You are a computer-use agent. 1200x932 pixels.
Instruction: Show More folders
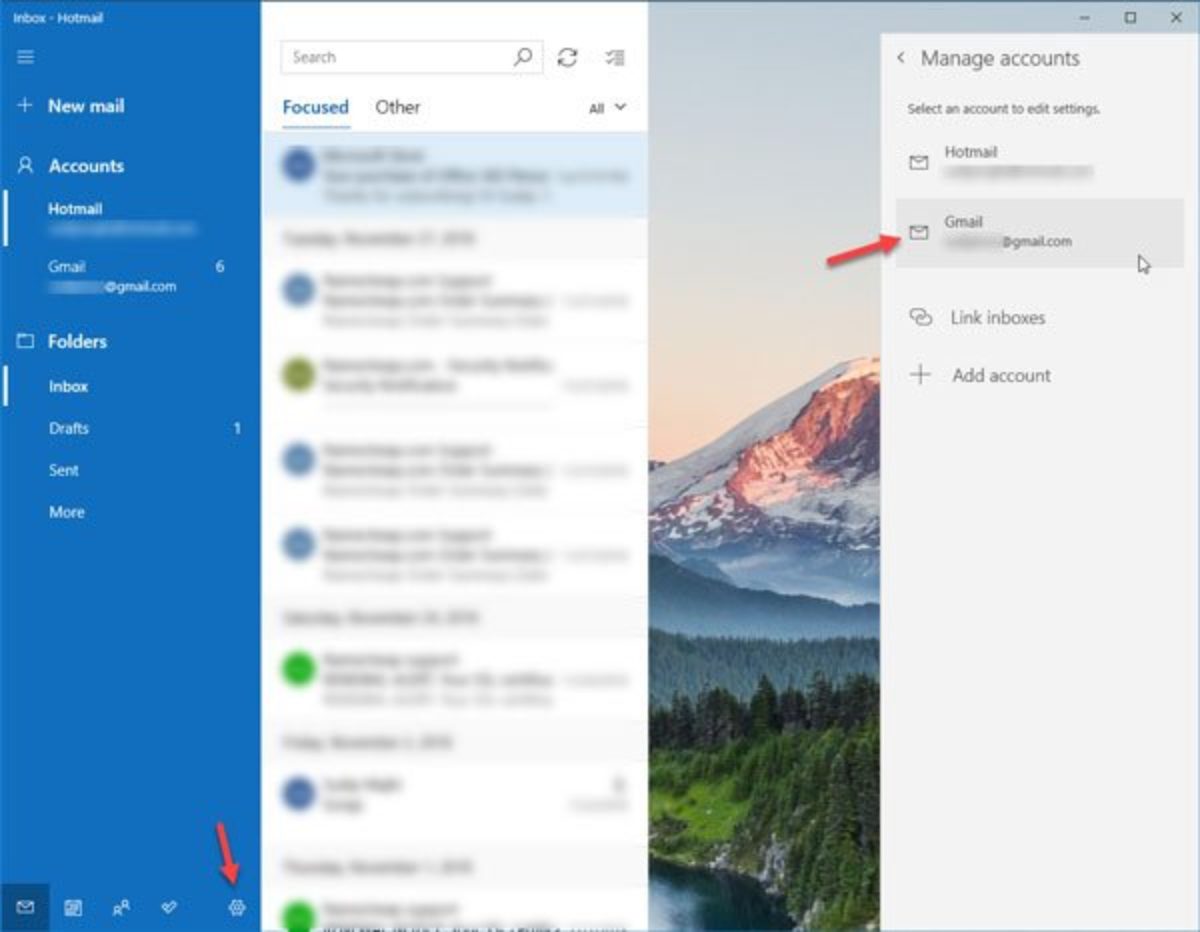coord(130,512)
